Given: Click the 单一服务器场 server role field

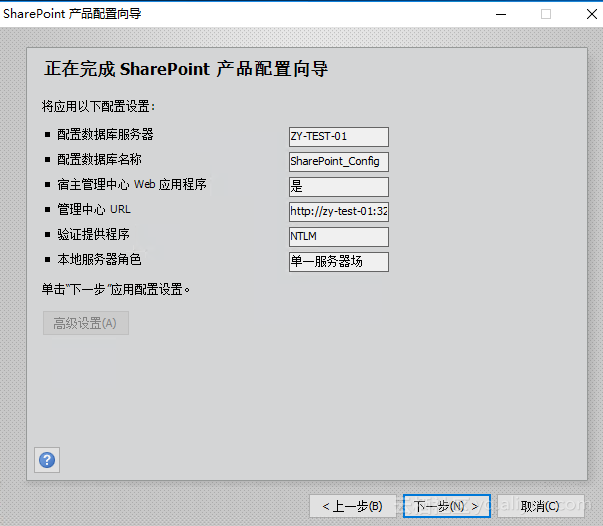Looking at the screenshot, I should [x=339, y=262].
